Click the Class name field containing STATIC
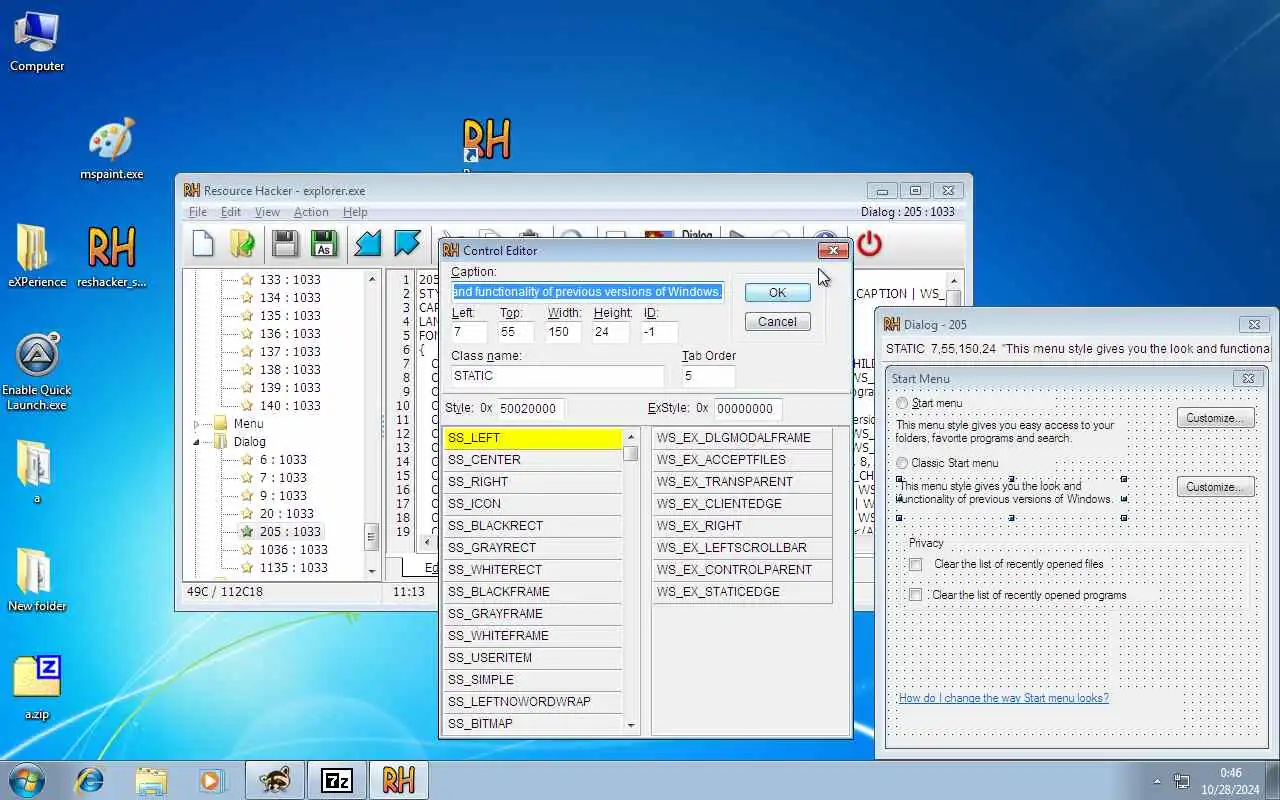1280x800 pixels. pyautogui.click(x=557, y=376)
